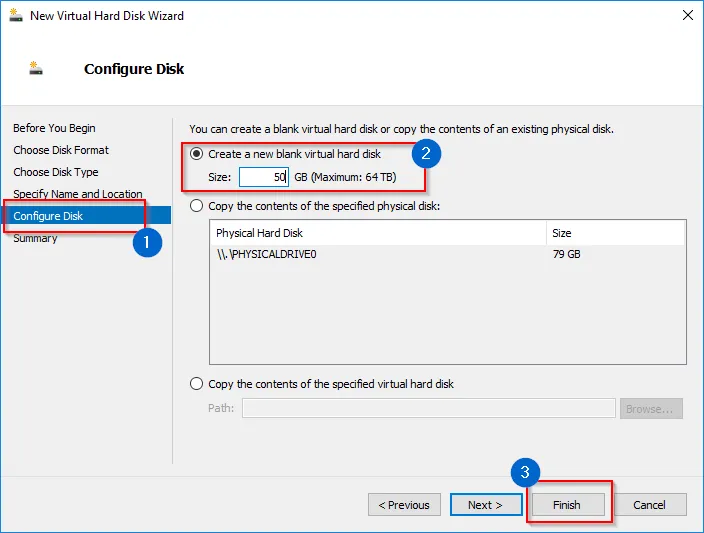Click the Size input field showing 50
704x533 pixels.
point(263,177)
